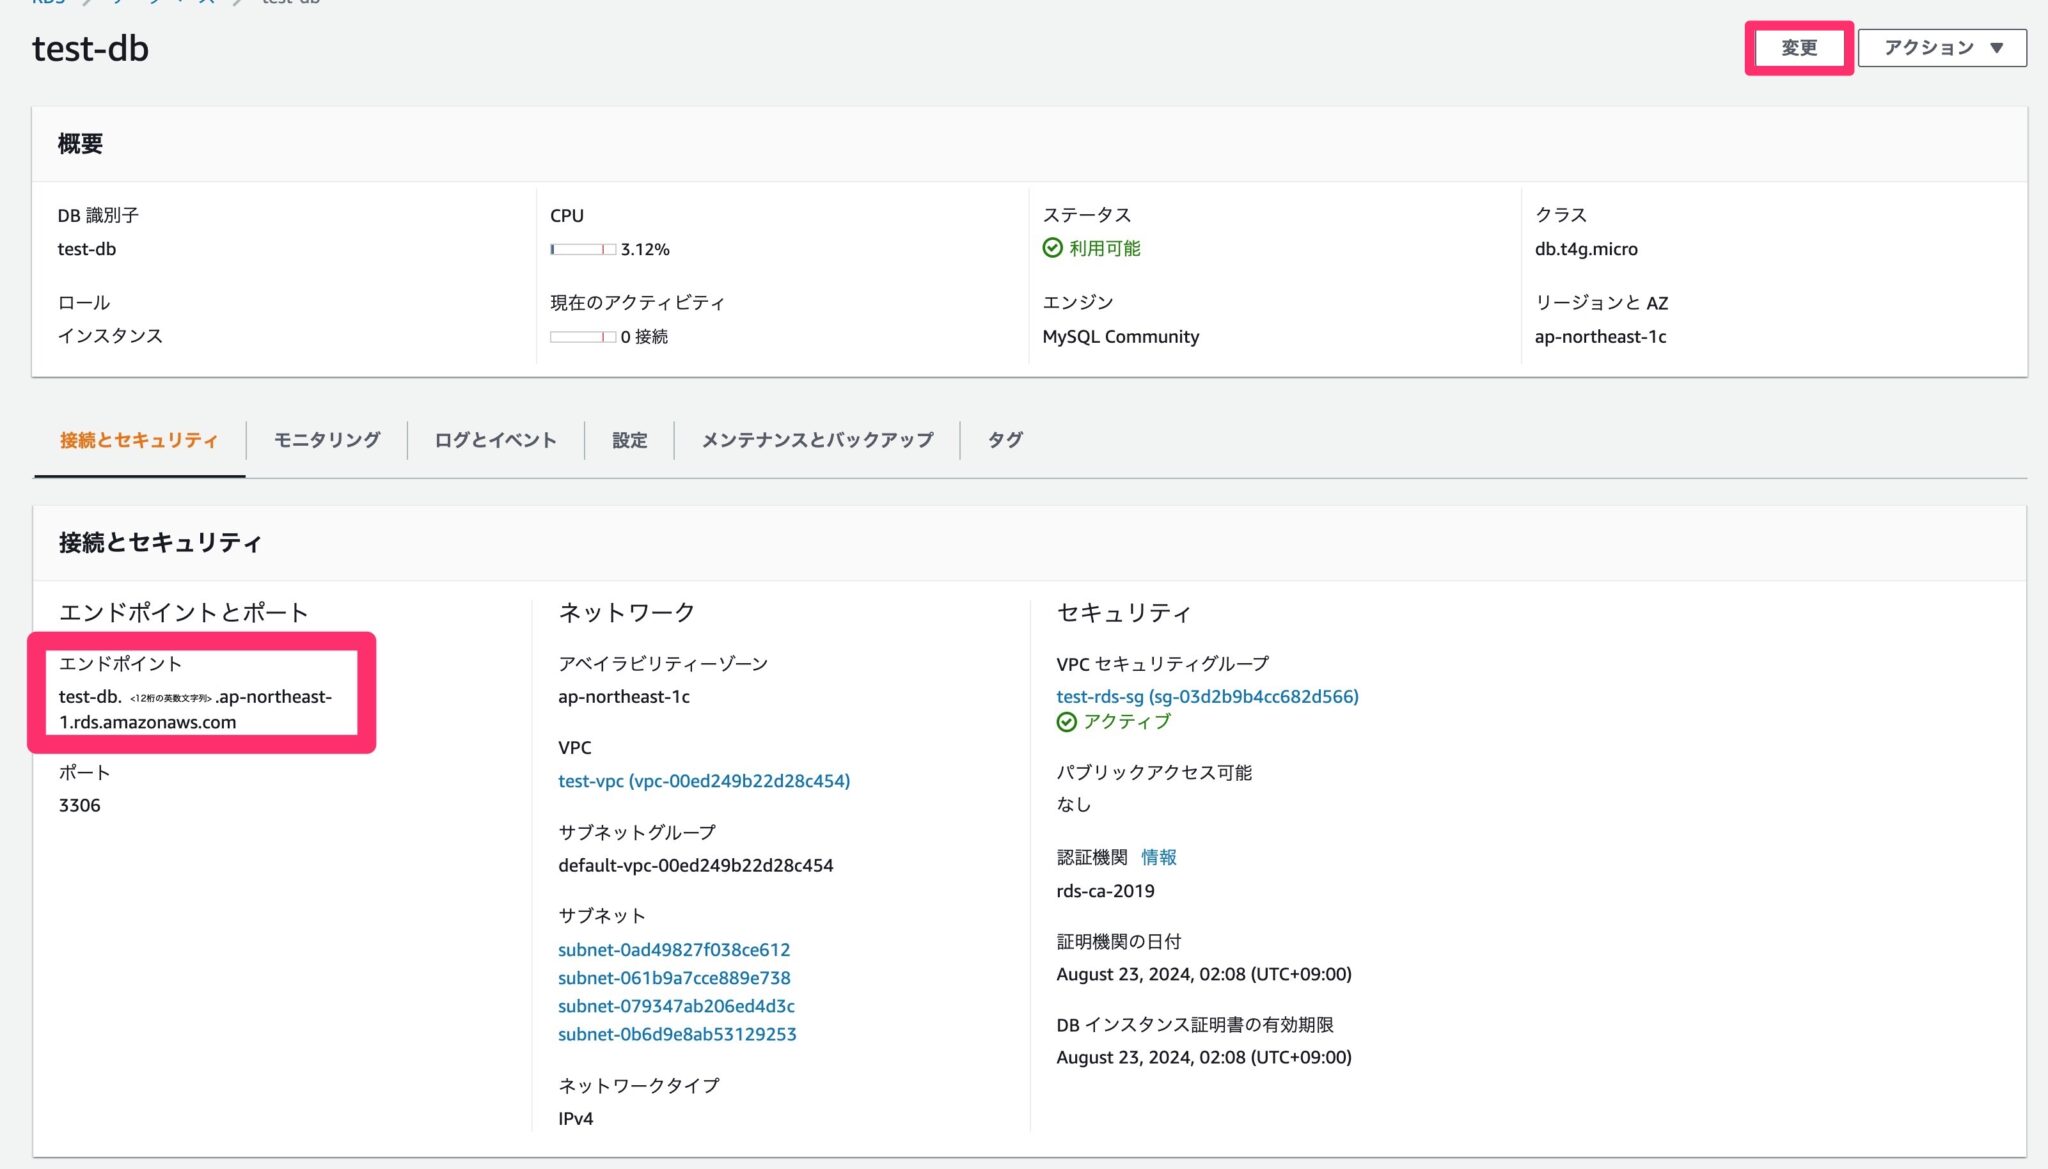The image size is (2048, 1169).
Task: Open the アクション dropdown menu
Action: click(1941, 48)
